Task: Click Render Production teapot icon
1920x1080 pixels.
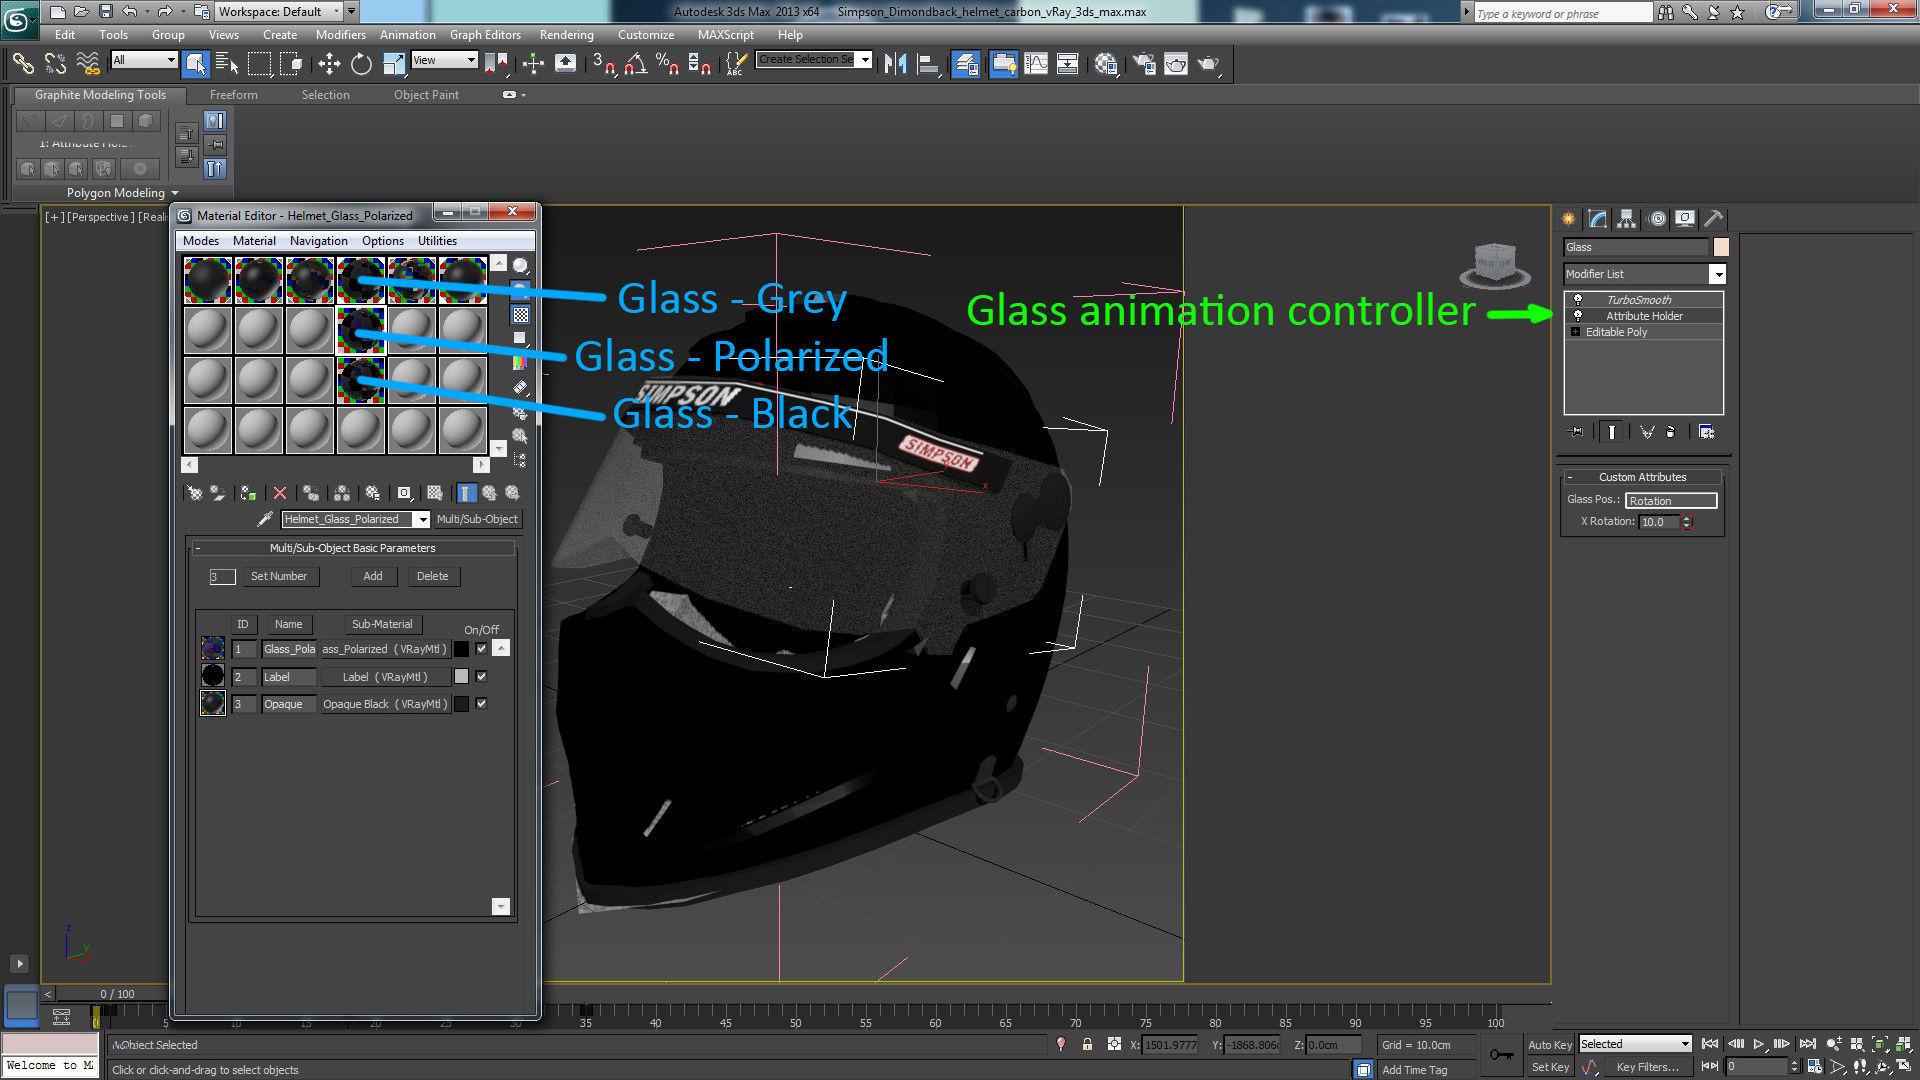Action: pos(1209,64)
